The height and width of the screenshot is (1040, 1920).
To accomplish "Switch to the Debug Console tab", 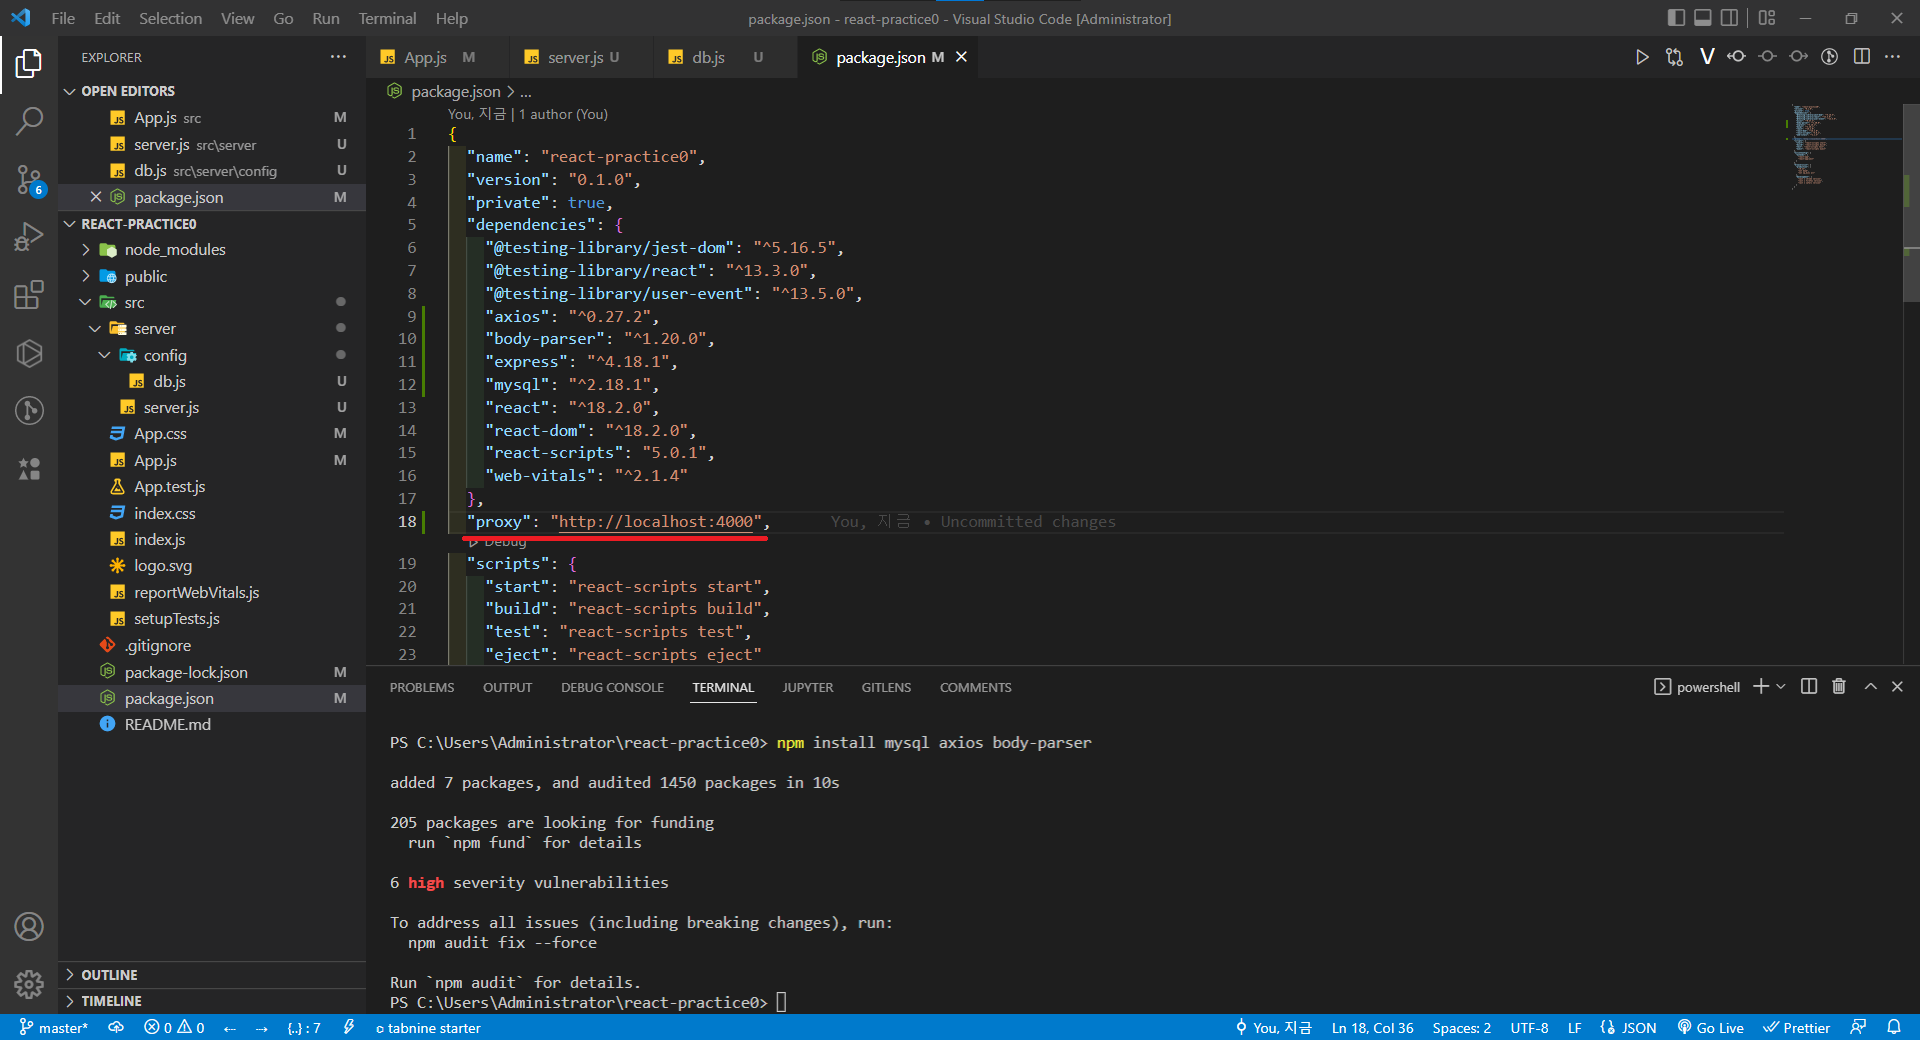I will [612, 687].
